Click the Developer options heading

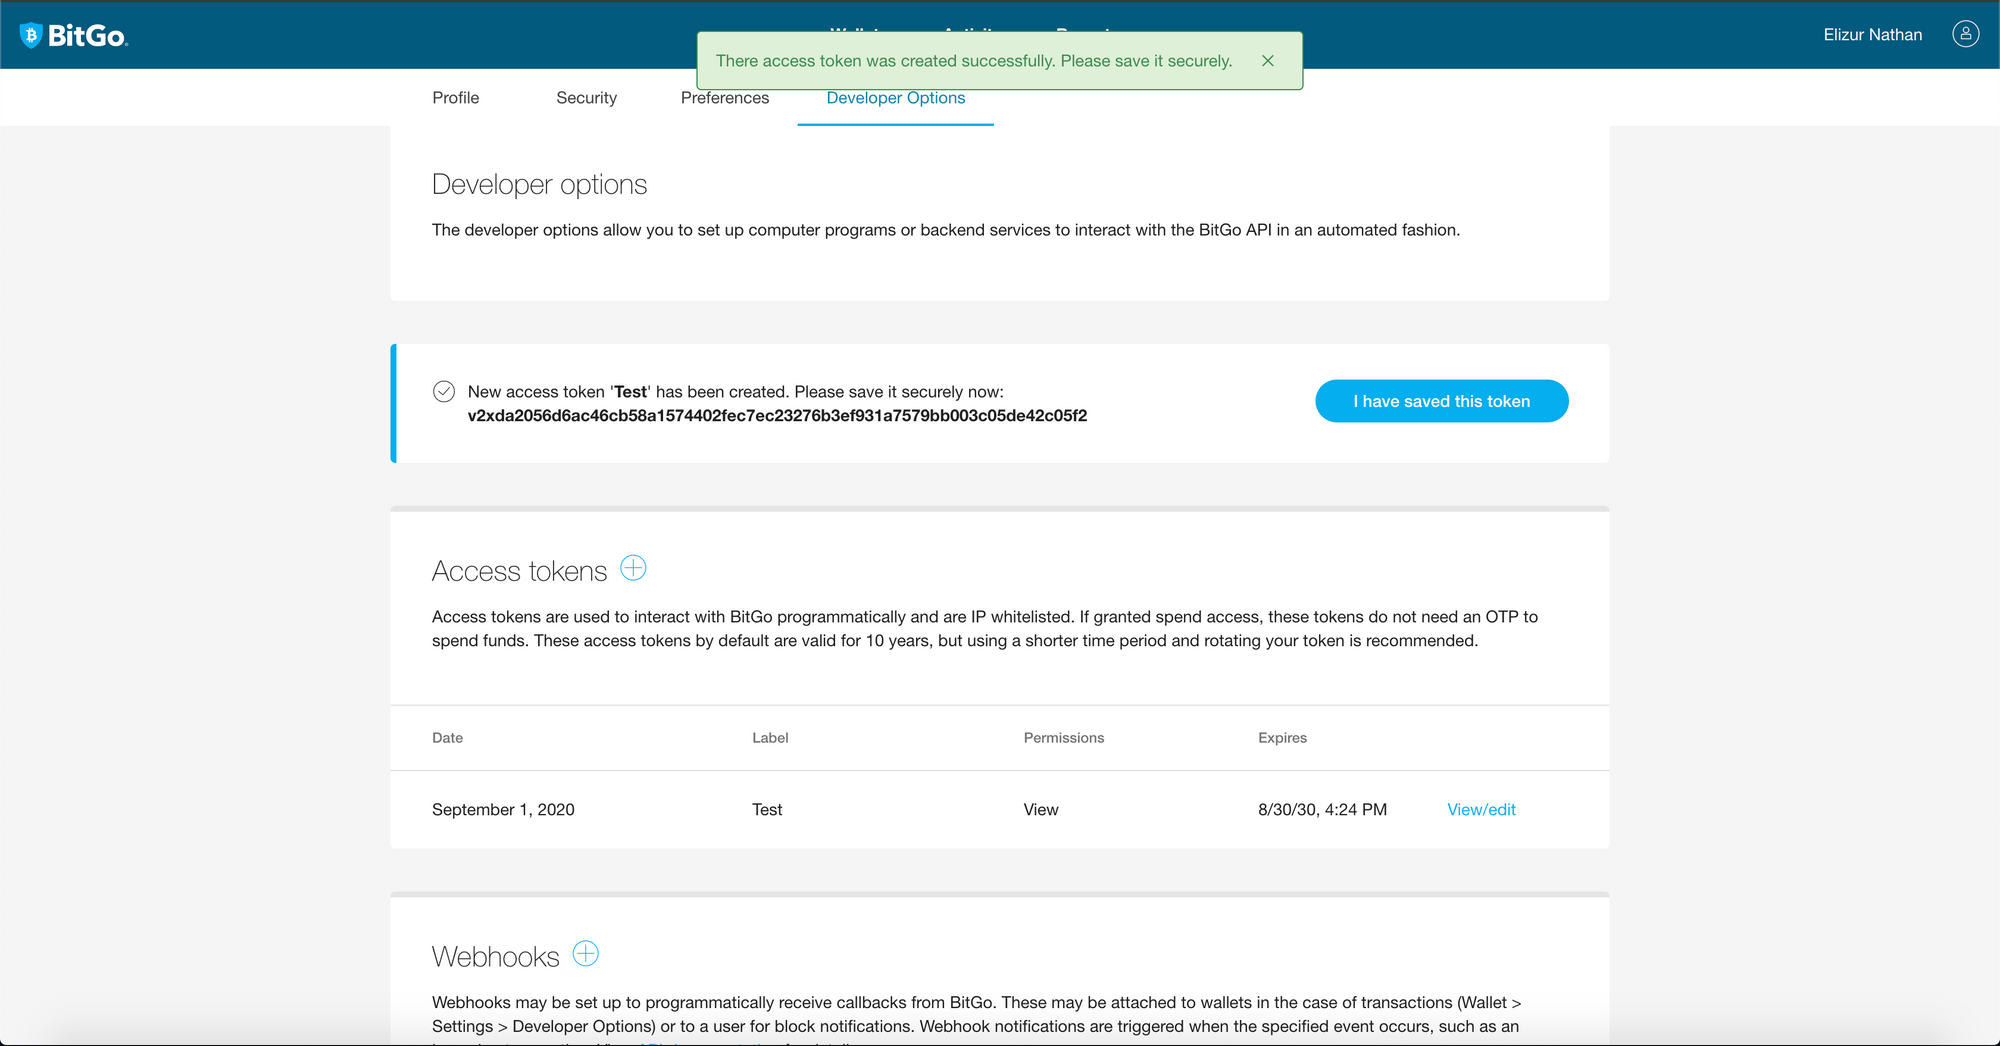coord(539,185)
